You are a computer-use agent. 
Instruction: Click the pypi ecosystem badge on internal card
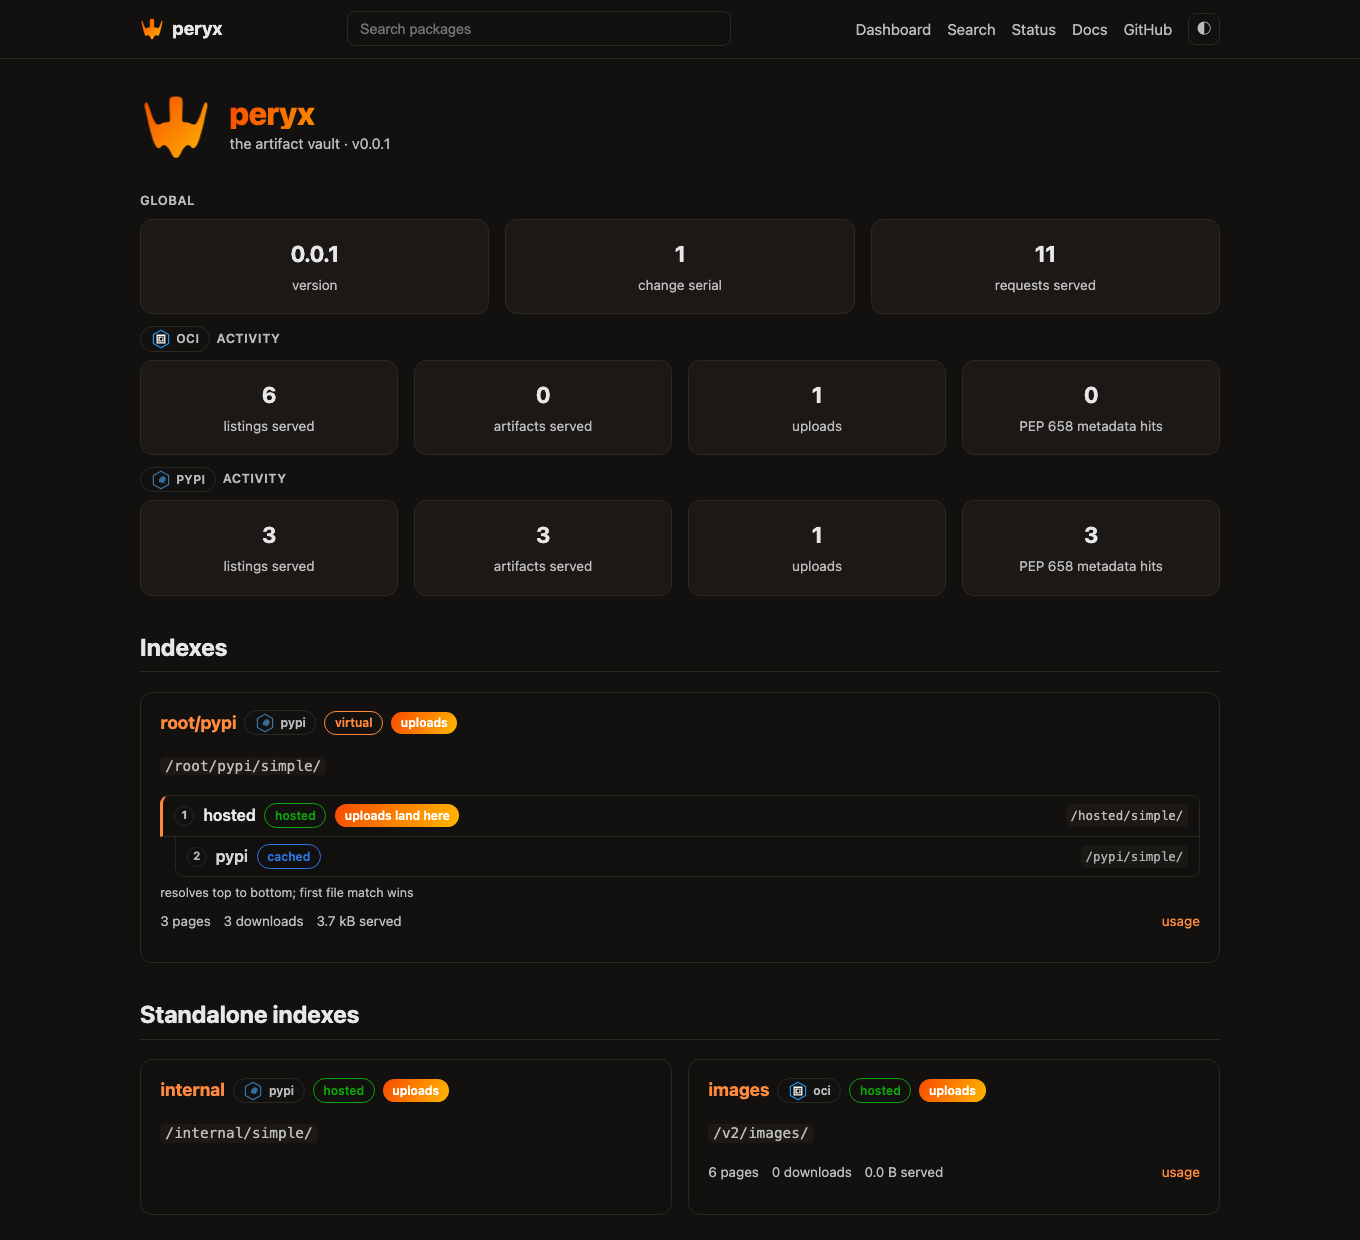269,1091
